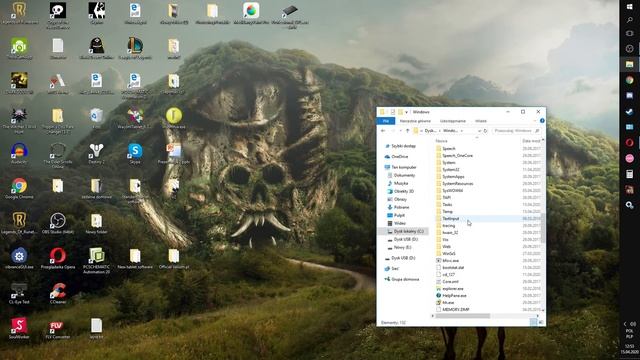Open recent locations dropdown arrow

(400, 131)
